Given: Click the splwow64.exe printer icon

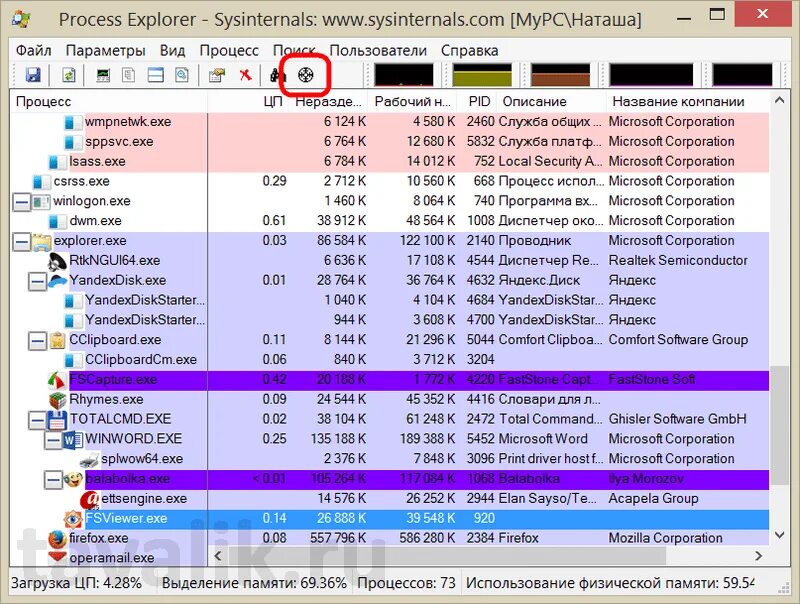Looking at the screenshot, I should point(90,459).
